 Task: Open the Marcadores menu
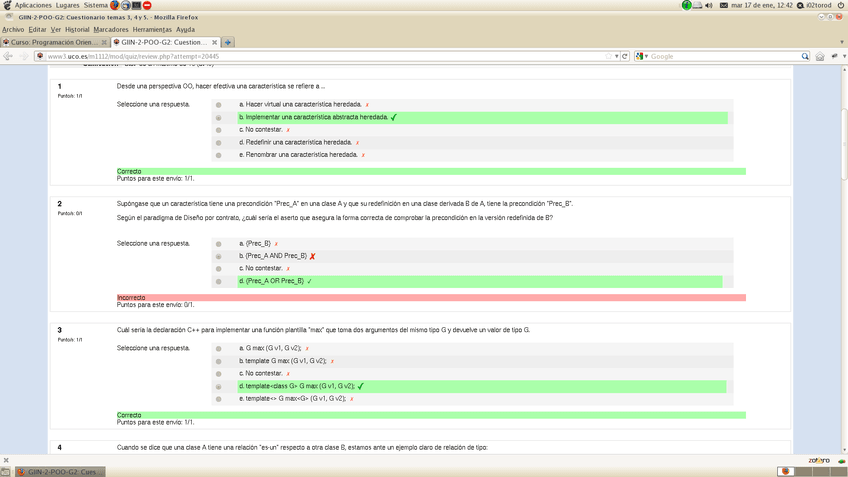[111, 29]
